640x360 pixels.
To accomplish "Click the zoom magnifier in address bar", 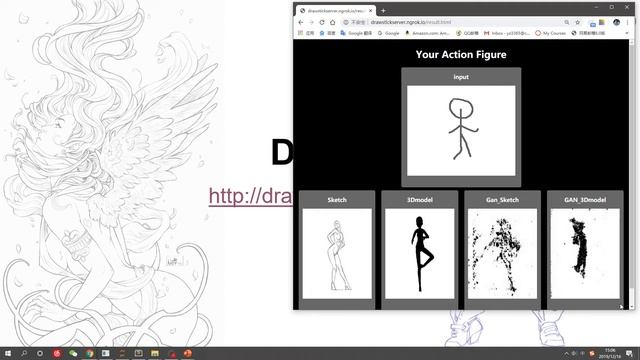I will tap(567, 22).
